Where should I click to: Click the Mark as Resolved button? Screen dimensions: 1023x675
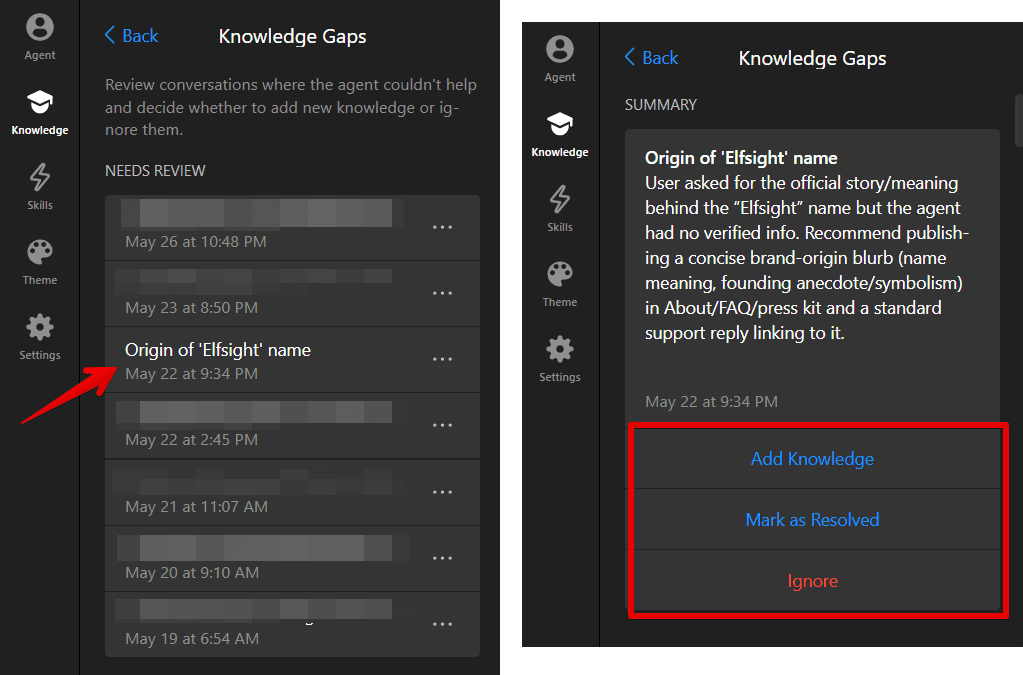pyautogui.click(x=812, y=520)
